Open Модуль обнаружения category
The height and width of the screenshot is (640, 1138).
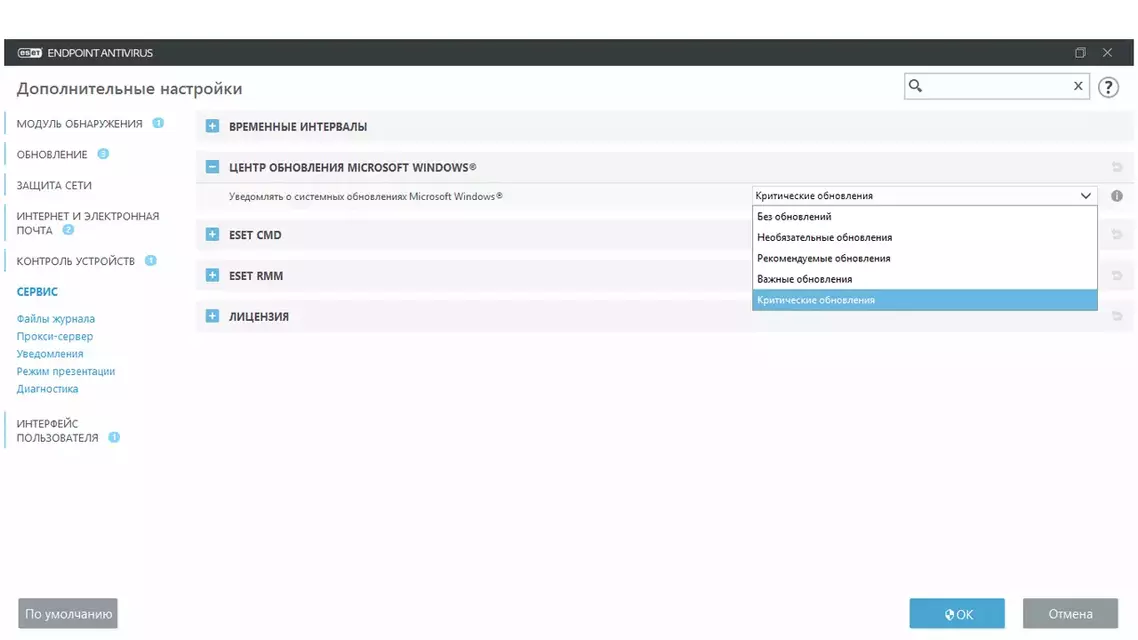[x=79, y=124]
